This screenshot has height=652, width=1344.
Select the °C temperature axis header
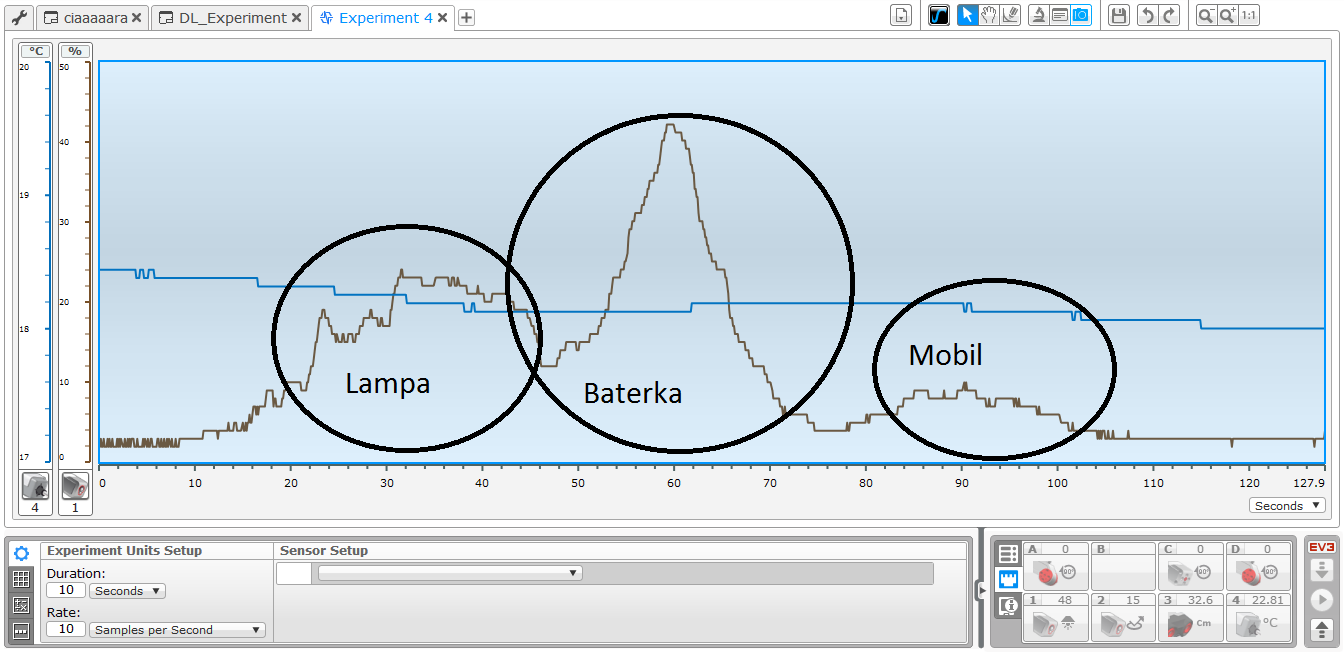point(36,51)
